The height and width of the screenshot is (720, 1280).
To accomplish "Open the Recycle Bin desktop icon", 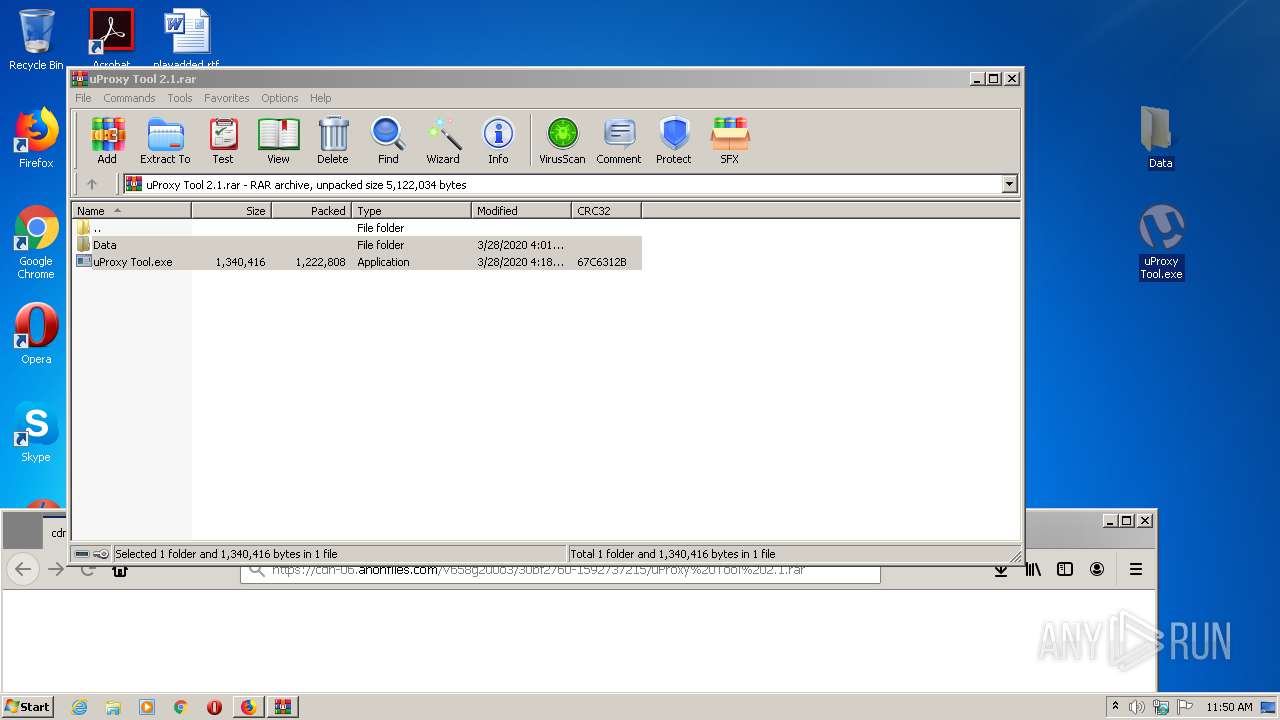I will [36, 40].
